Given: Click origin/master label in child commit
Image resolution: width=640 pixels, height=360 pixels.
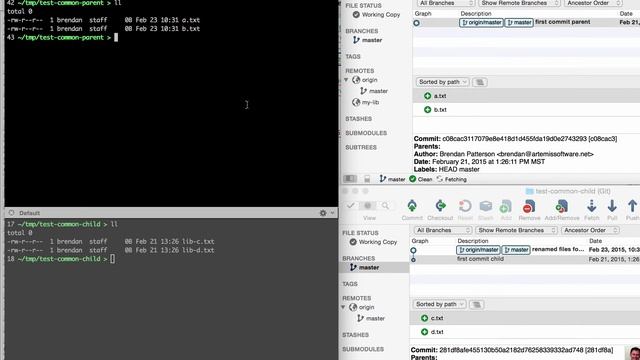Looking at the screenshot, I should click(478, 249).
